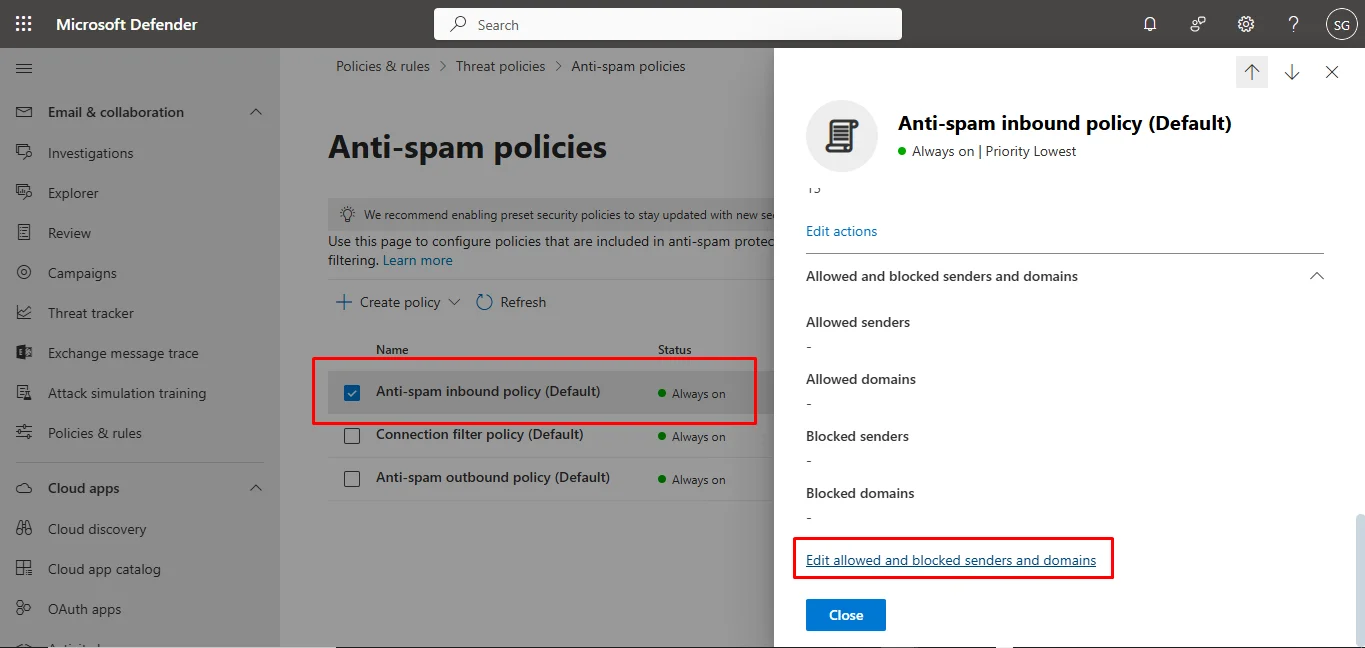
Task: Open the app launcher waffle icon
Action: (24, 24)
